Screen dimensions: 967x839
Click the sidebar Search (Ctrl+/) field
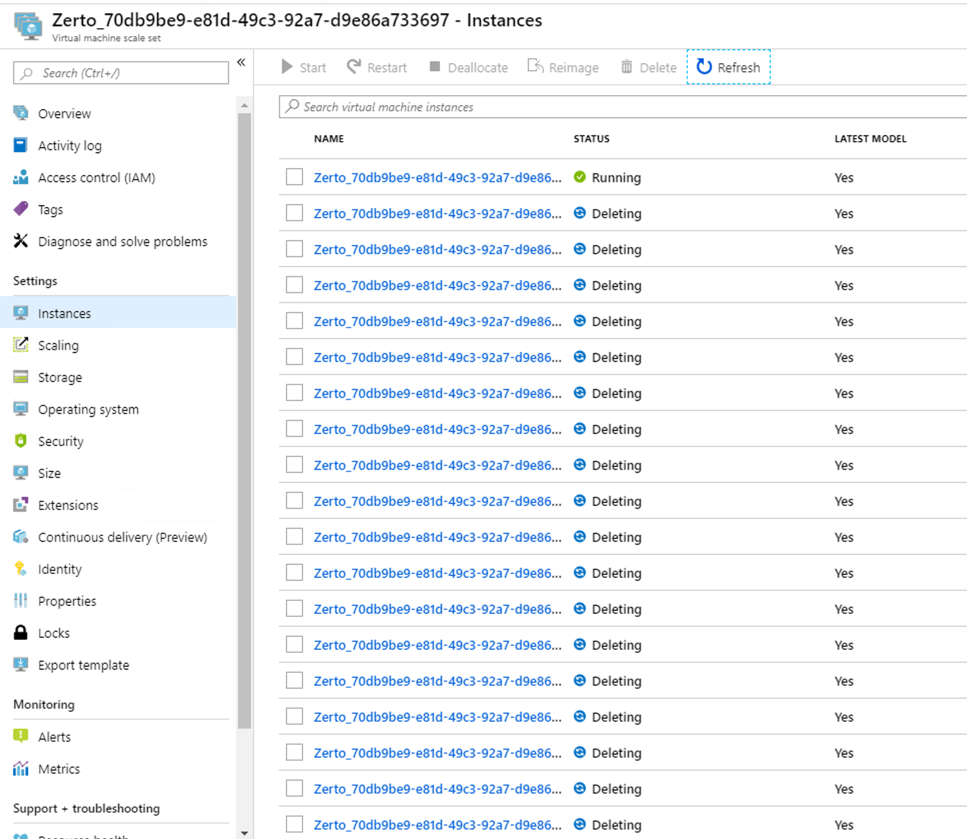click(121, 73)
